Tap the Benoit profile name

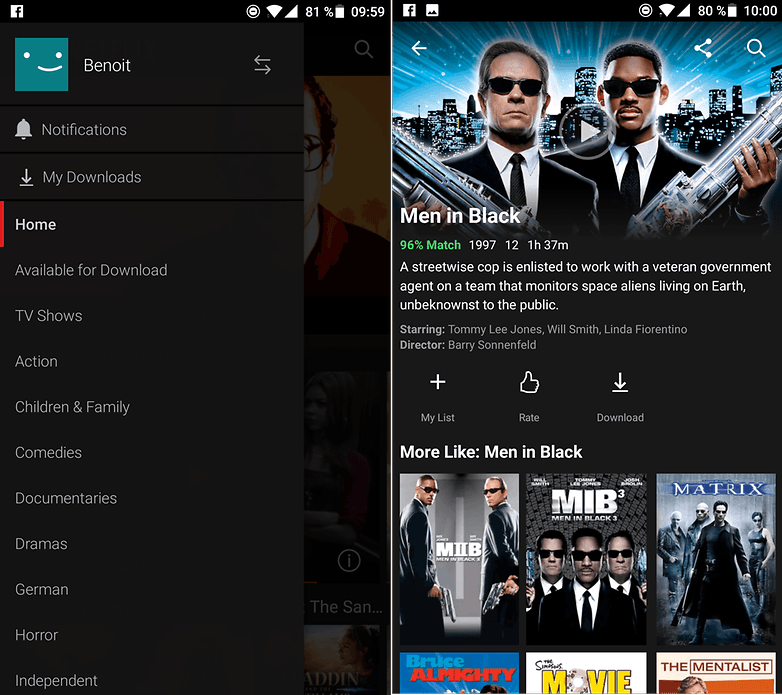coord(107,65)
